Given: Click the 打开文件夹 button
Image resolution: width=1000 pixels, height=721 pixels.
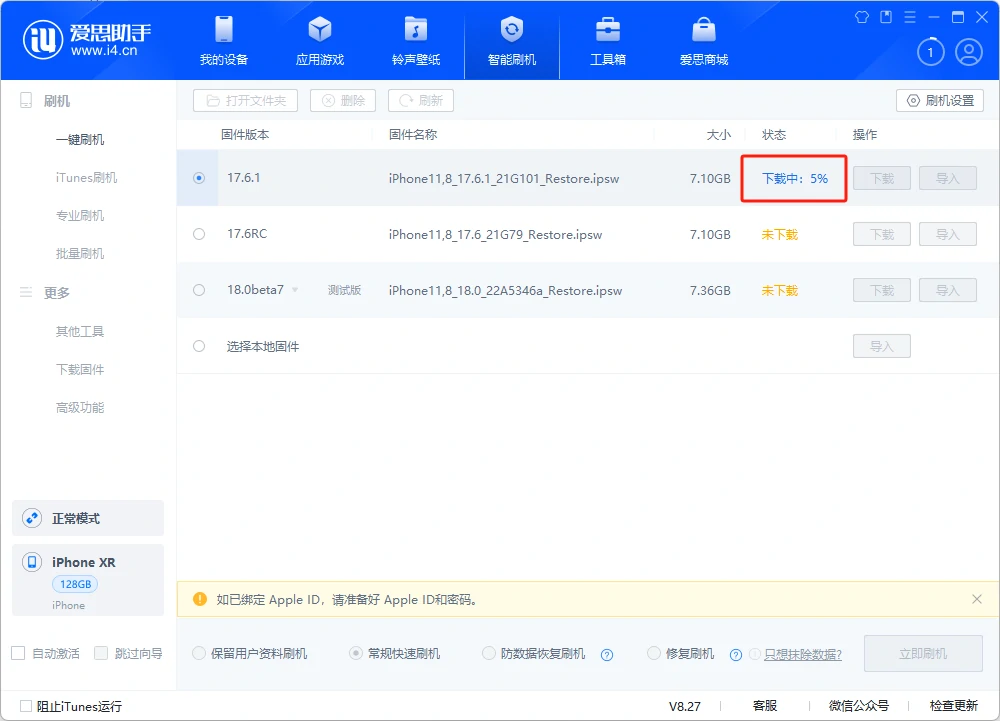Looking at the screenshot, I should pyautogui.click(x=246, y=101).
